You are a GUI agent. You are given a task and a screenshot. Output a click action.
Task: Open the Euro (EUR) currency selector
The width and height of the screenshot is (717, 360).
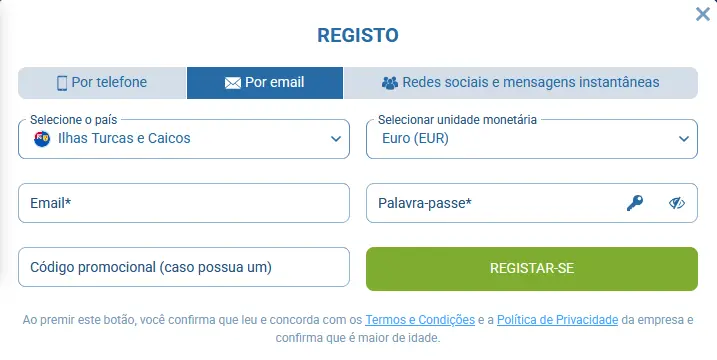click(x=532, y=139)
